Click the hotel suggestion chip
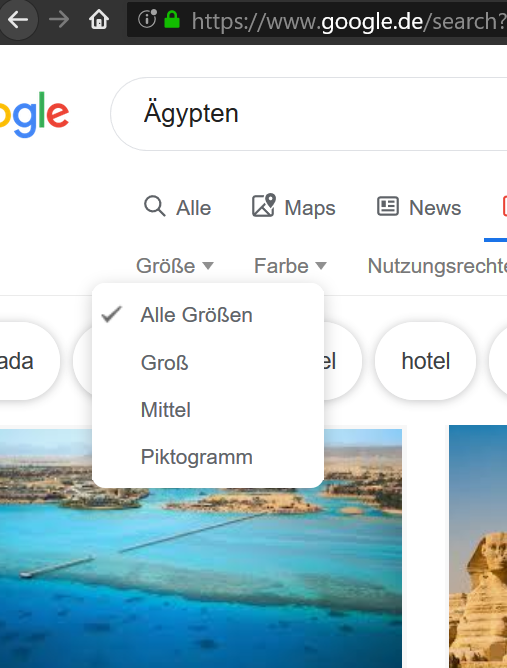Viewport: 507px width, 668px height. (x=425, y=361)
